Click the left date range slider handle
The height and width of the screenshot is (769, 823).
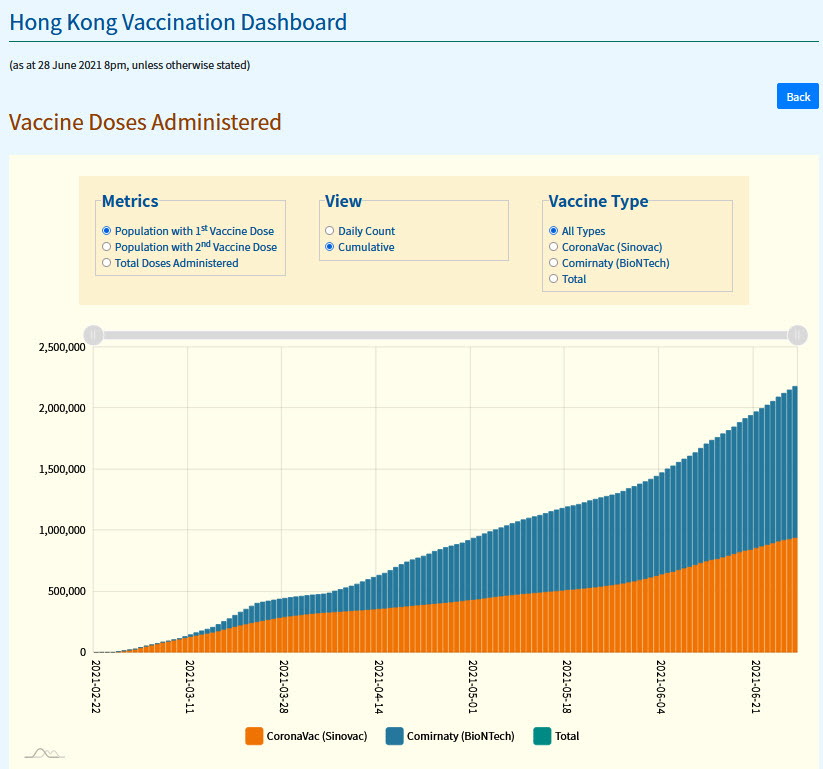[x=93, y=335]
